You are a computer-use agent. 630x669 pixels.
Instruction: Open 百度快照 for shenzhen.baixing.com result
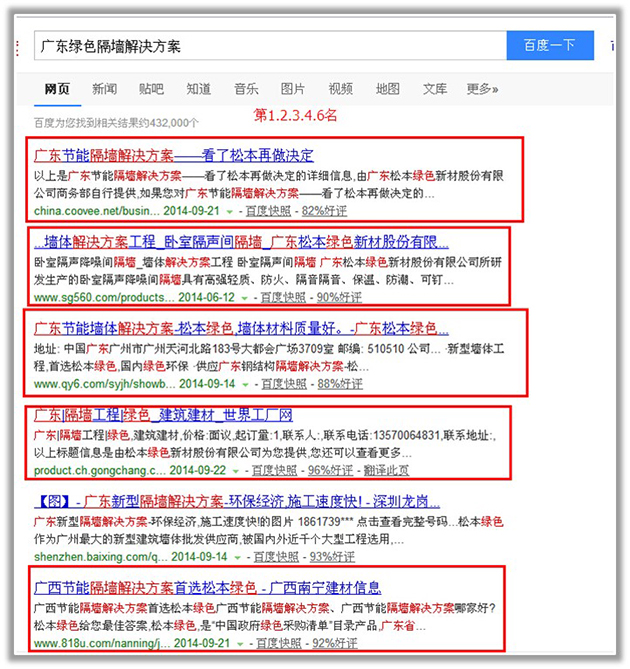pyautogui.click(x=276, y=557)
